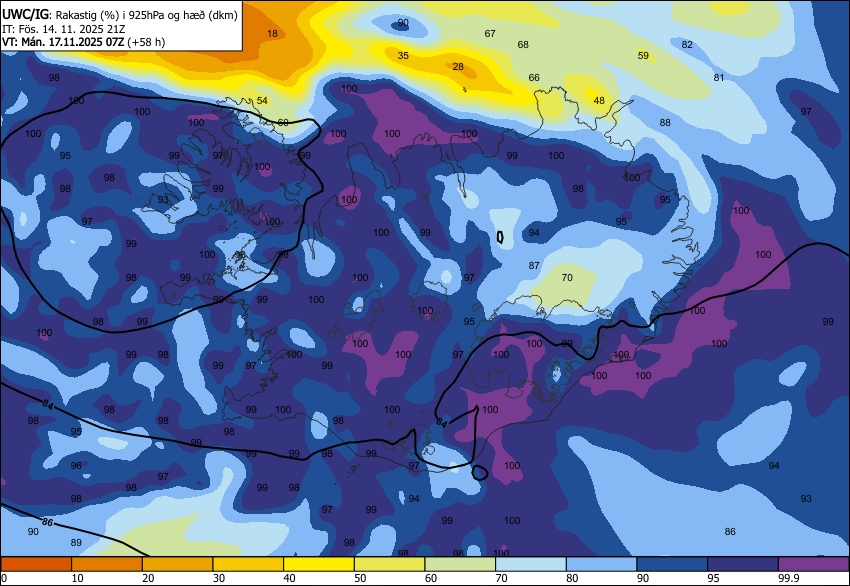This screenshot has height=586, width=850.
Task: Click legend tick label '80'
Action: pos(572,578)
